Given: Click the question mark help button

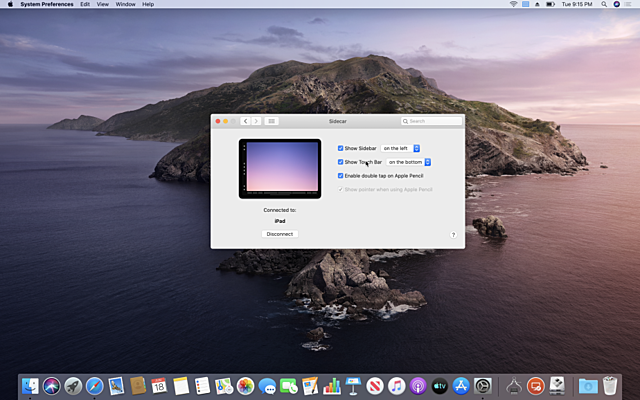Looking at the screenshot, I should click(453, 235).
